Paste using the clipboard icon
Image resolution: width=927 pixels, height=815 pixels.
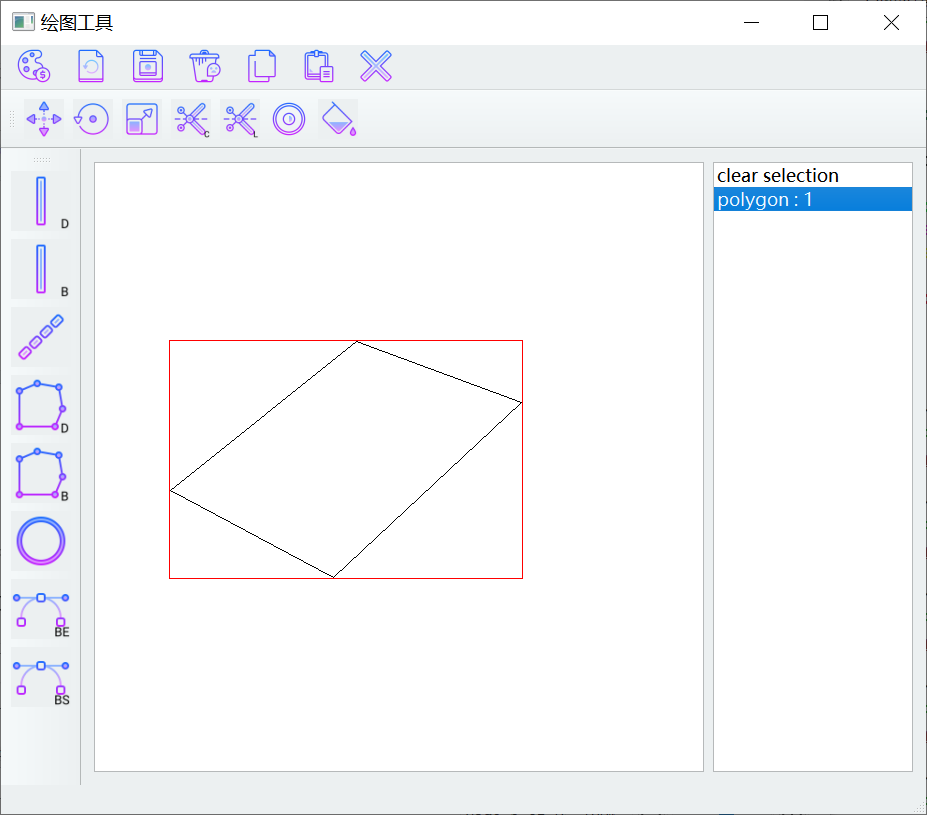[319, 66]
